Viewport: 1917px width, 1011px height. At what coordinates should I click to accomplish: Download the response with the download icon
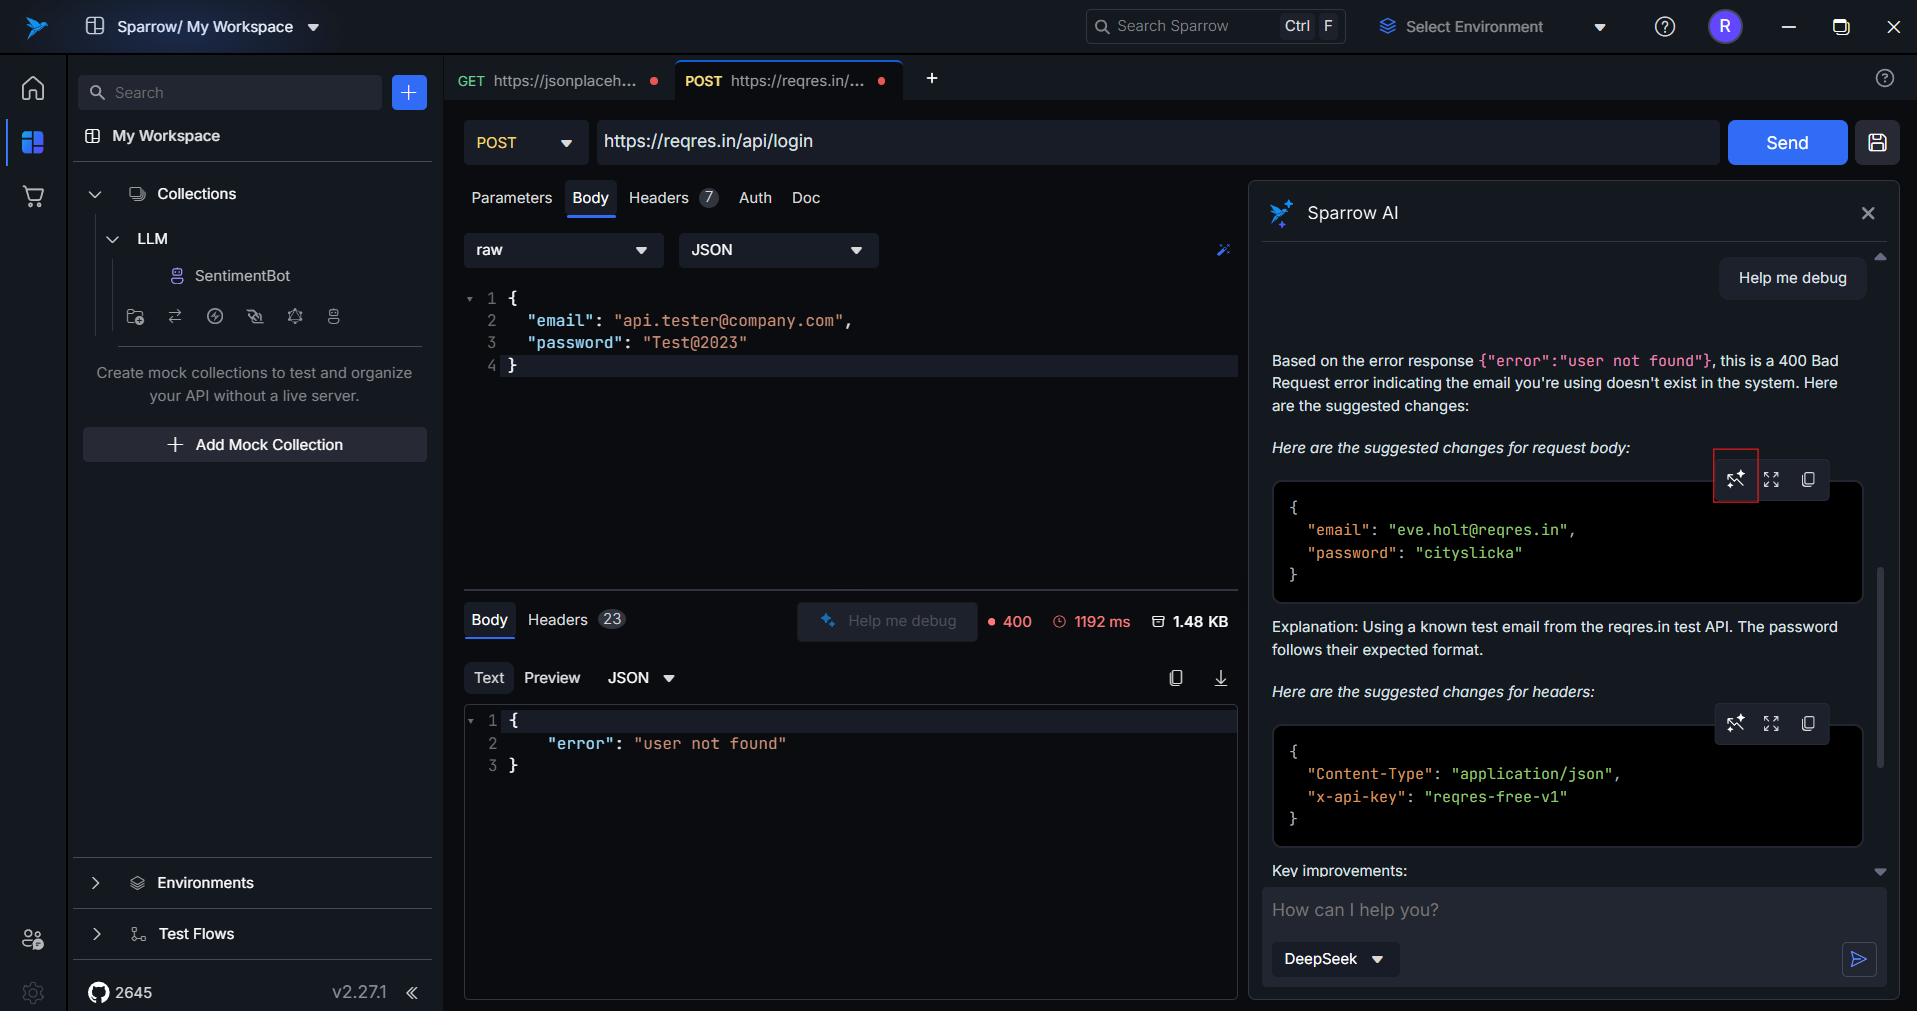[1221, 678]
